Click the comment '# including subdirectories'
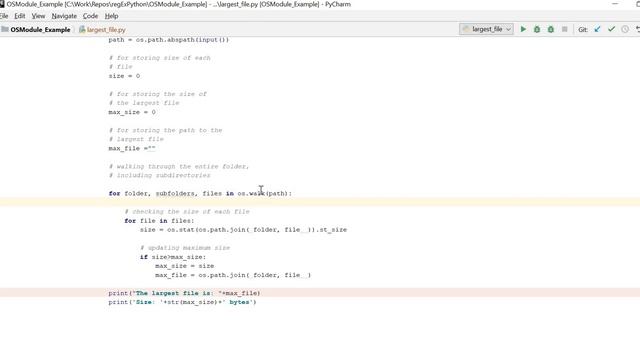Screen dimensions: 640x360 click(160, 176)
